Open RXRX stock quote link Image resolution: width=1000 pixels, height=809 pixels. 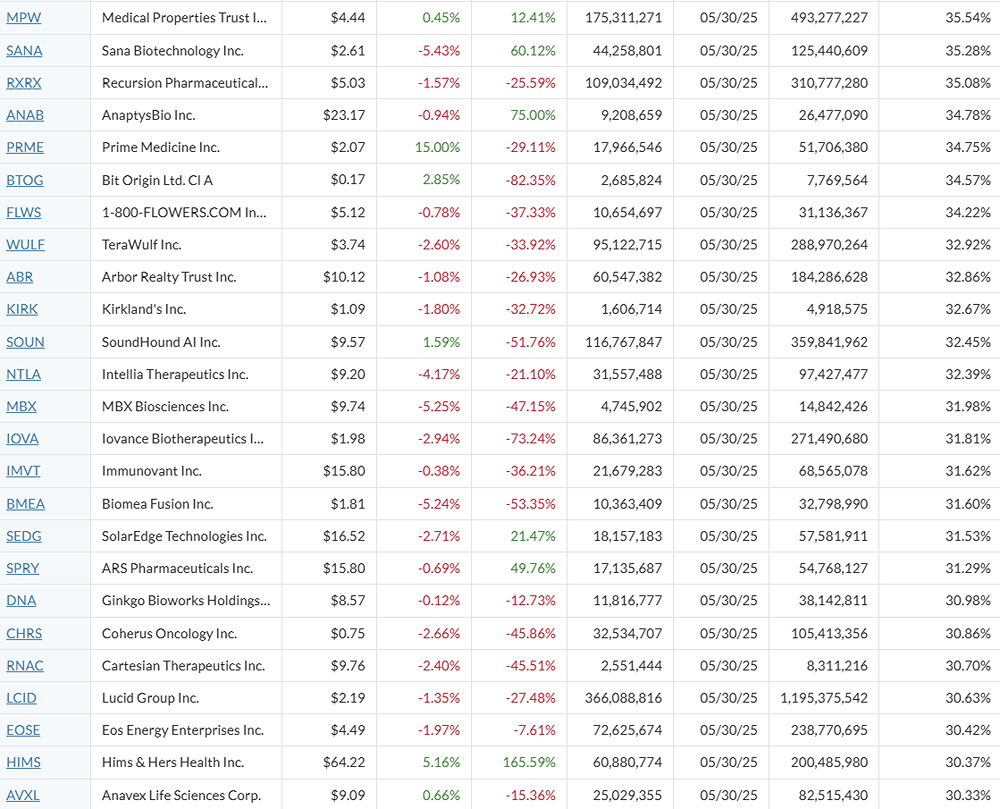coord(24,83)
